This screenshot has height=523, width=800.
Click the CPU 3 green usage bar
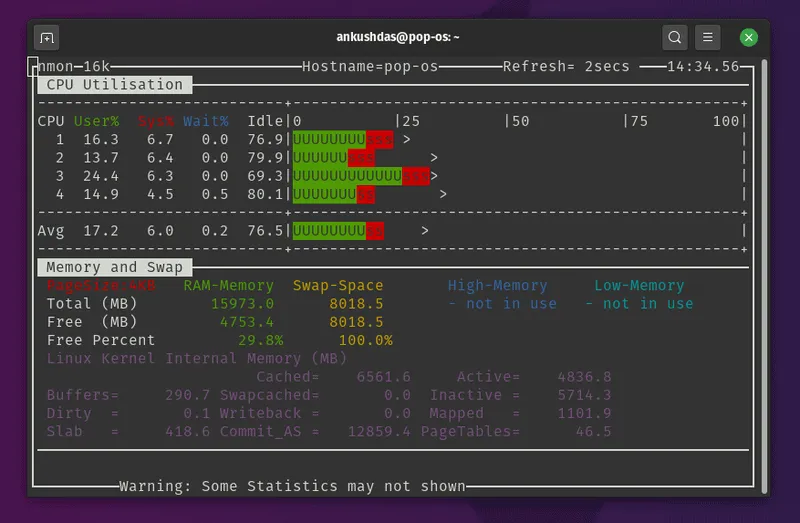click(347, 176)
